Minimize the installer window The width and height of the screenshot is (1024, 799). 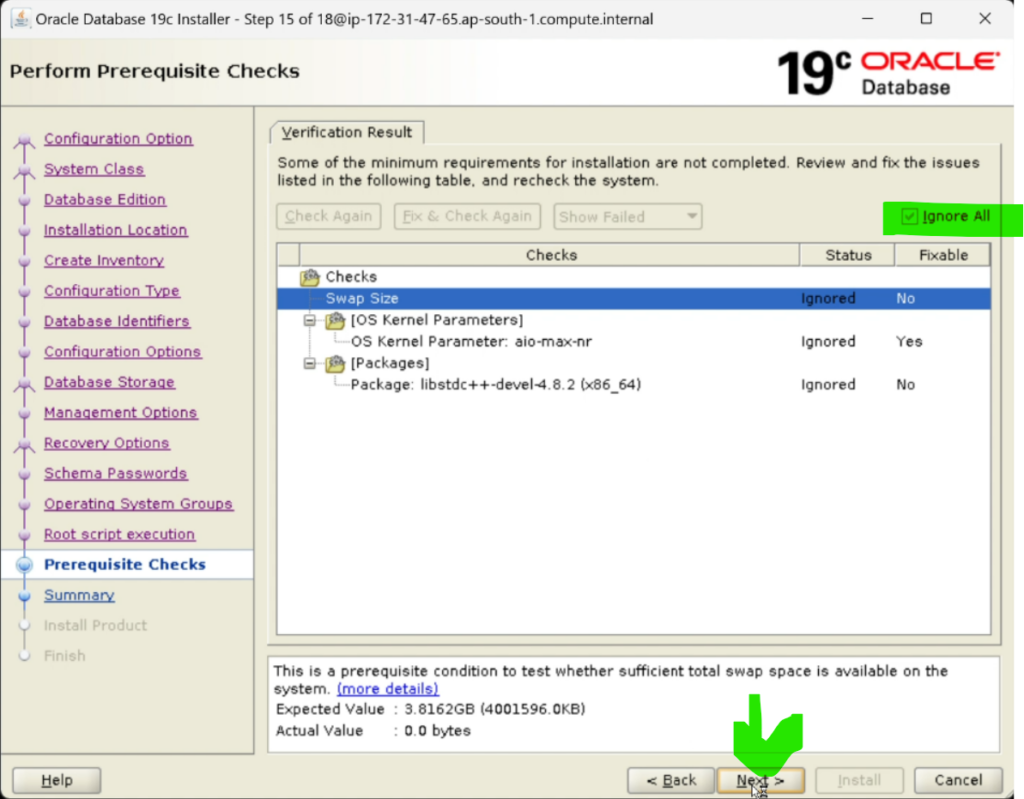point(867,18)
